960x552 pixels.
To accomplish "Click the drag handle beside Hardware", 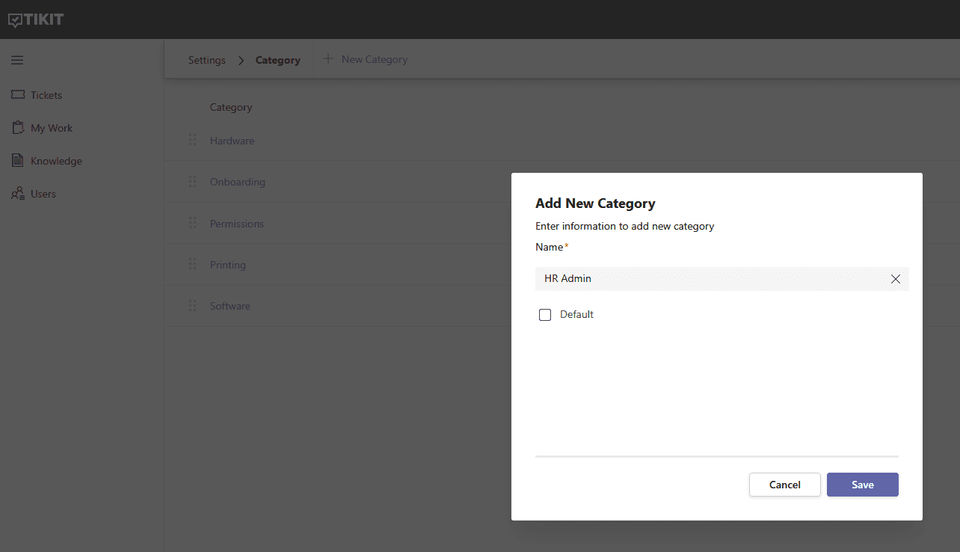I will point(192,141).
